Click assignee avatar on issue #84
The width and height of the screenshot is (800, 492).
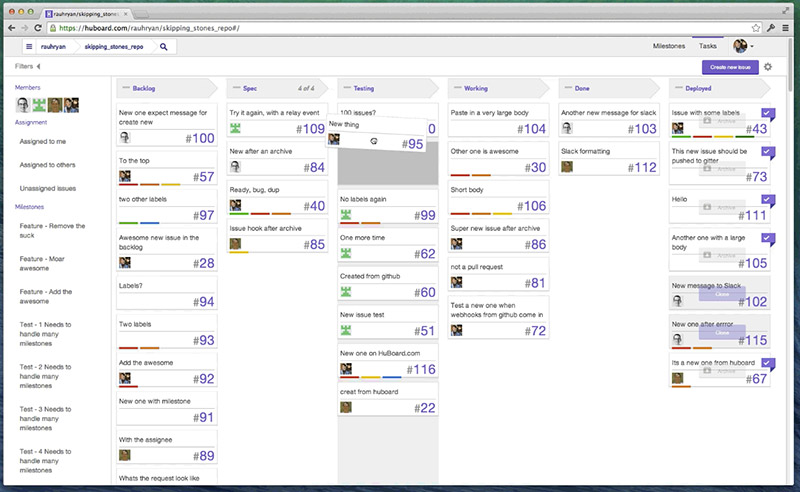tap(235, 166)
